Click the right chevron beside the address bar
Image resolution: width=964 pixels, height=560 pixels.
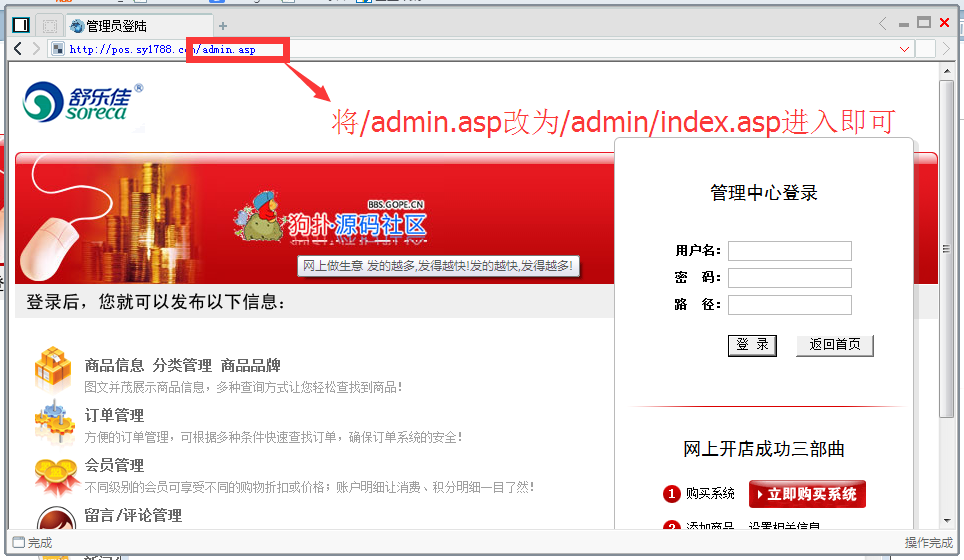[946, 49]
